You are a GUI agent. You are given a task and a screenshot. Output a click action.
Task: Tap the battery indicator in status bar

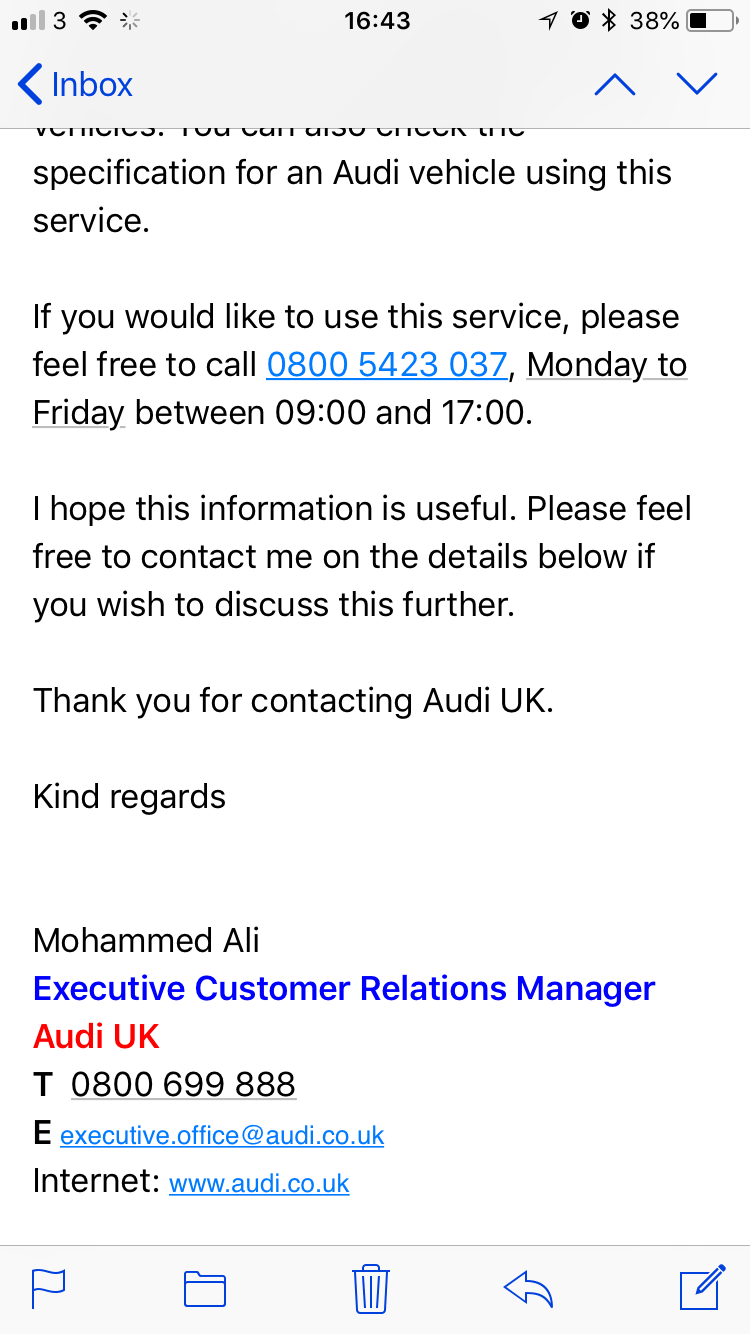pyautogui.click(x=712, y=20)
